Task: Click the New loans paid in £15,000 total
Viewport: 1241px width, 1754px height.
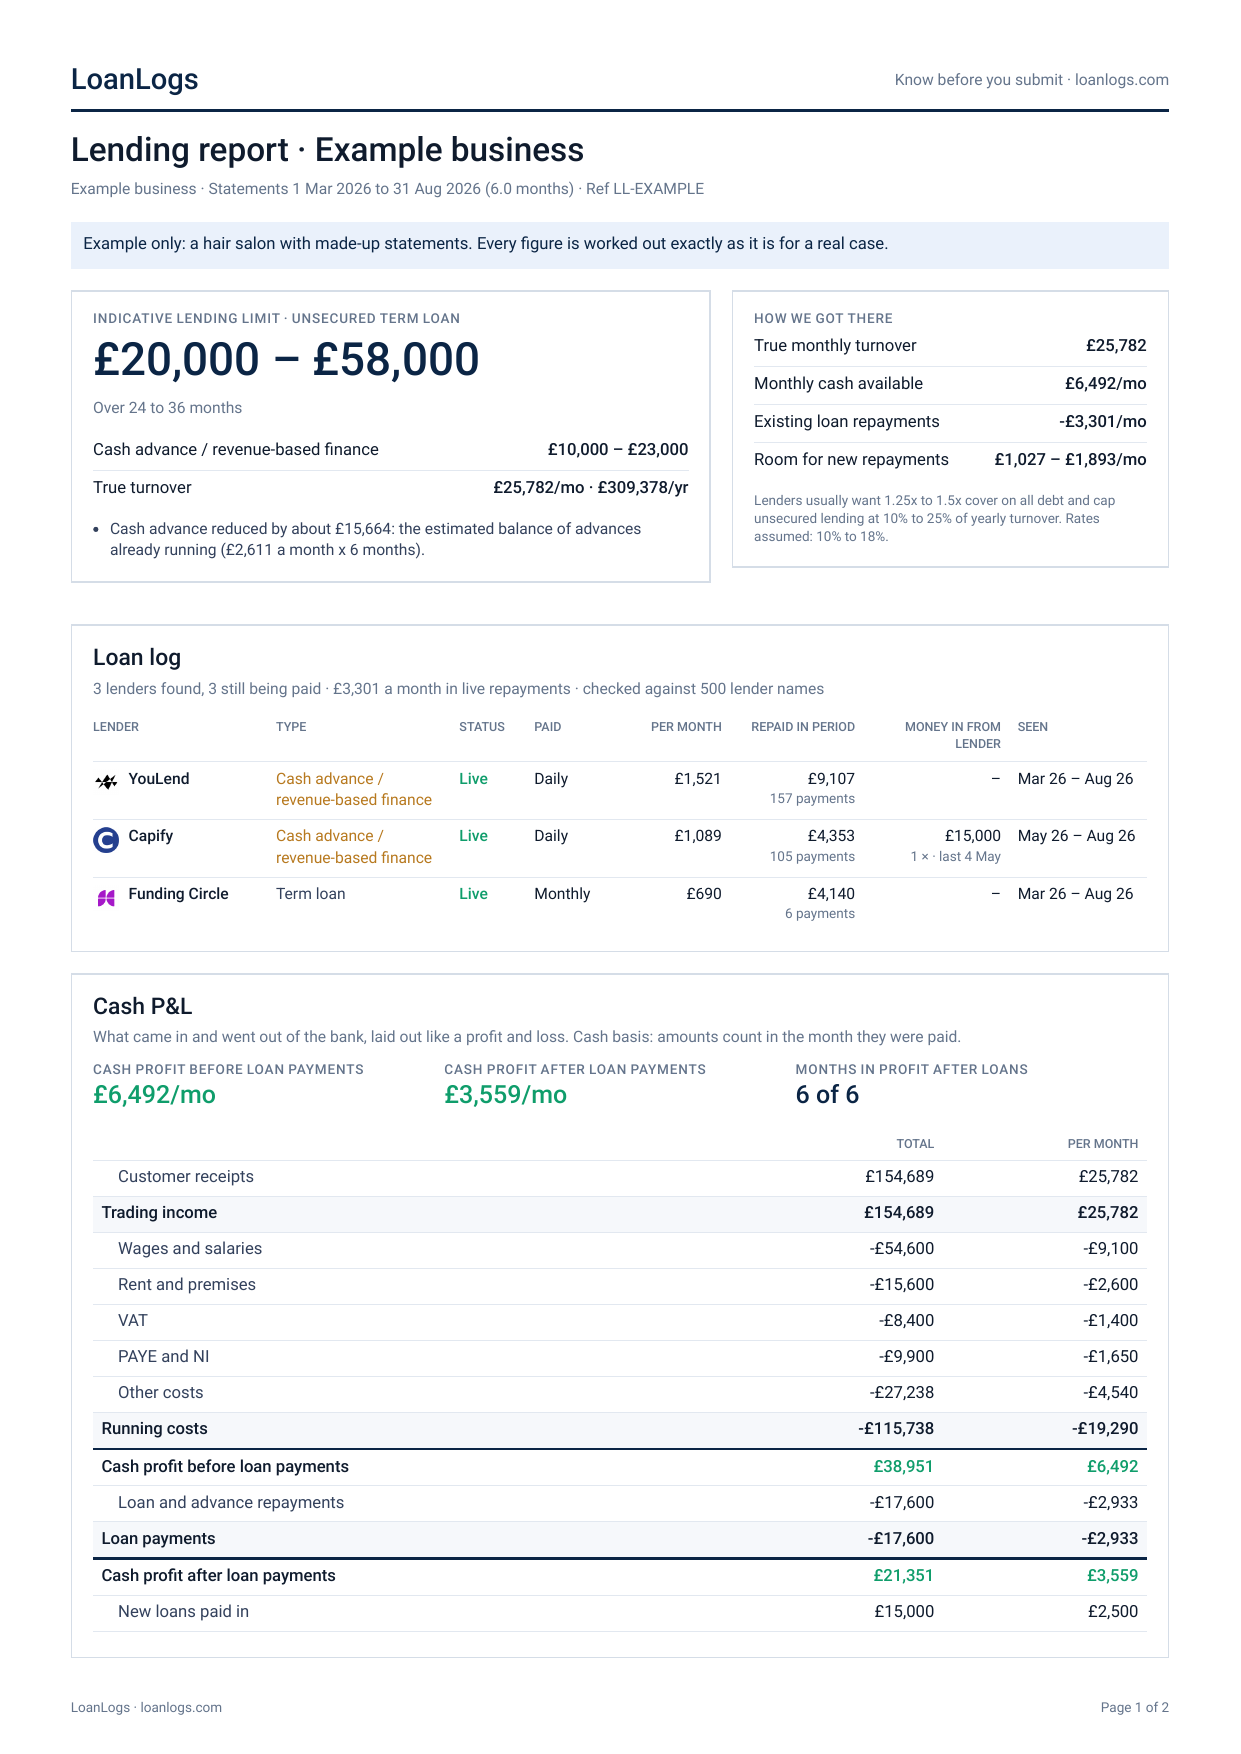Action: tap(904, 1612)
